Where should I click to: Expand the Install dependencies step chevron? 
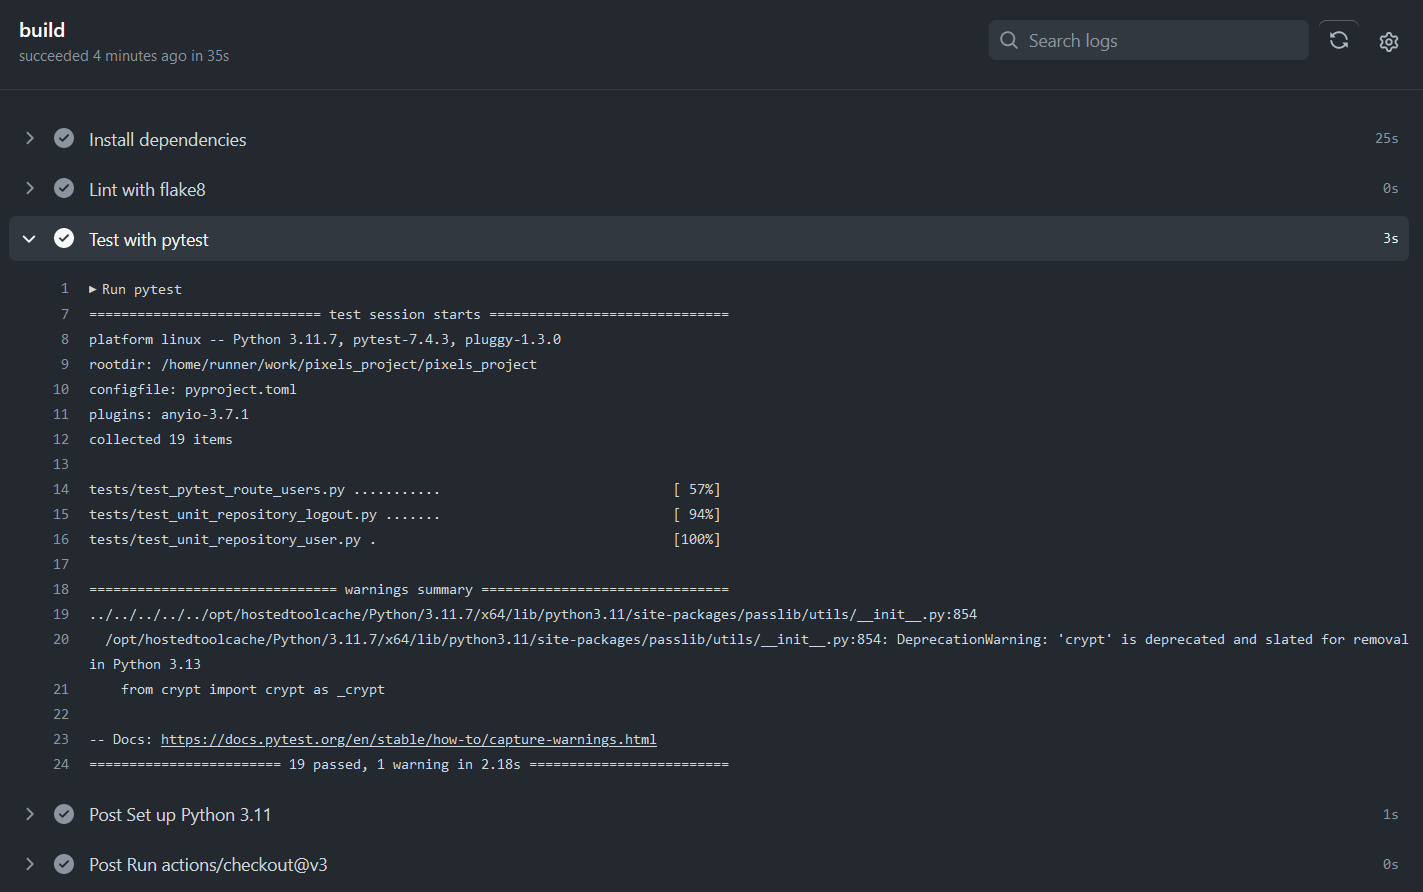30,138
